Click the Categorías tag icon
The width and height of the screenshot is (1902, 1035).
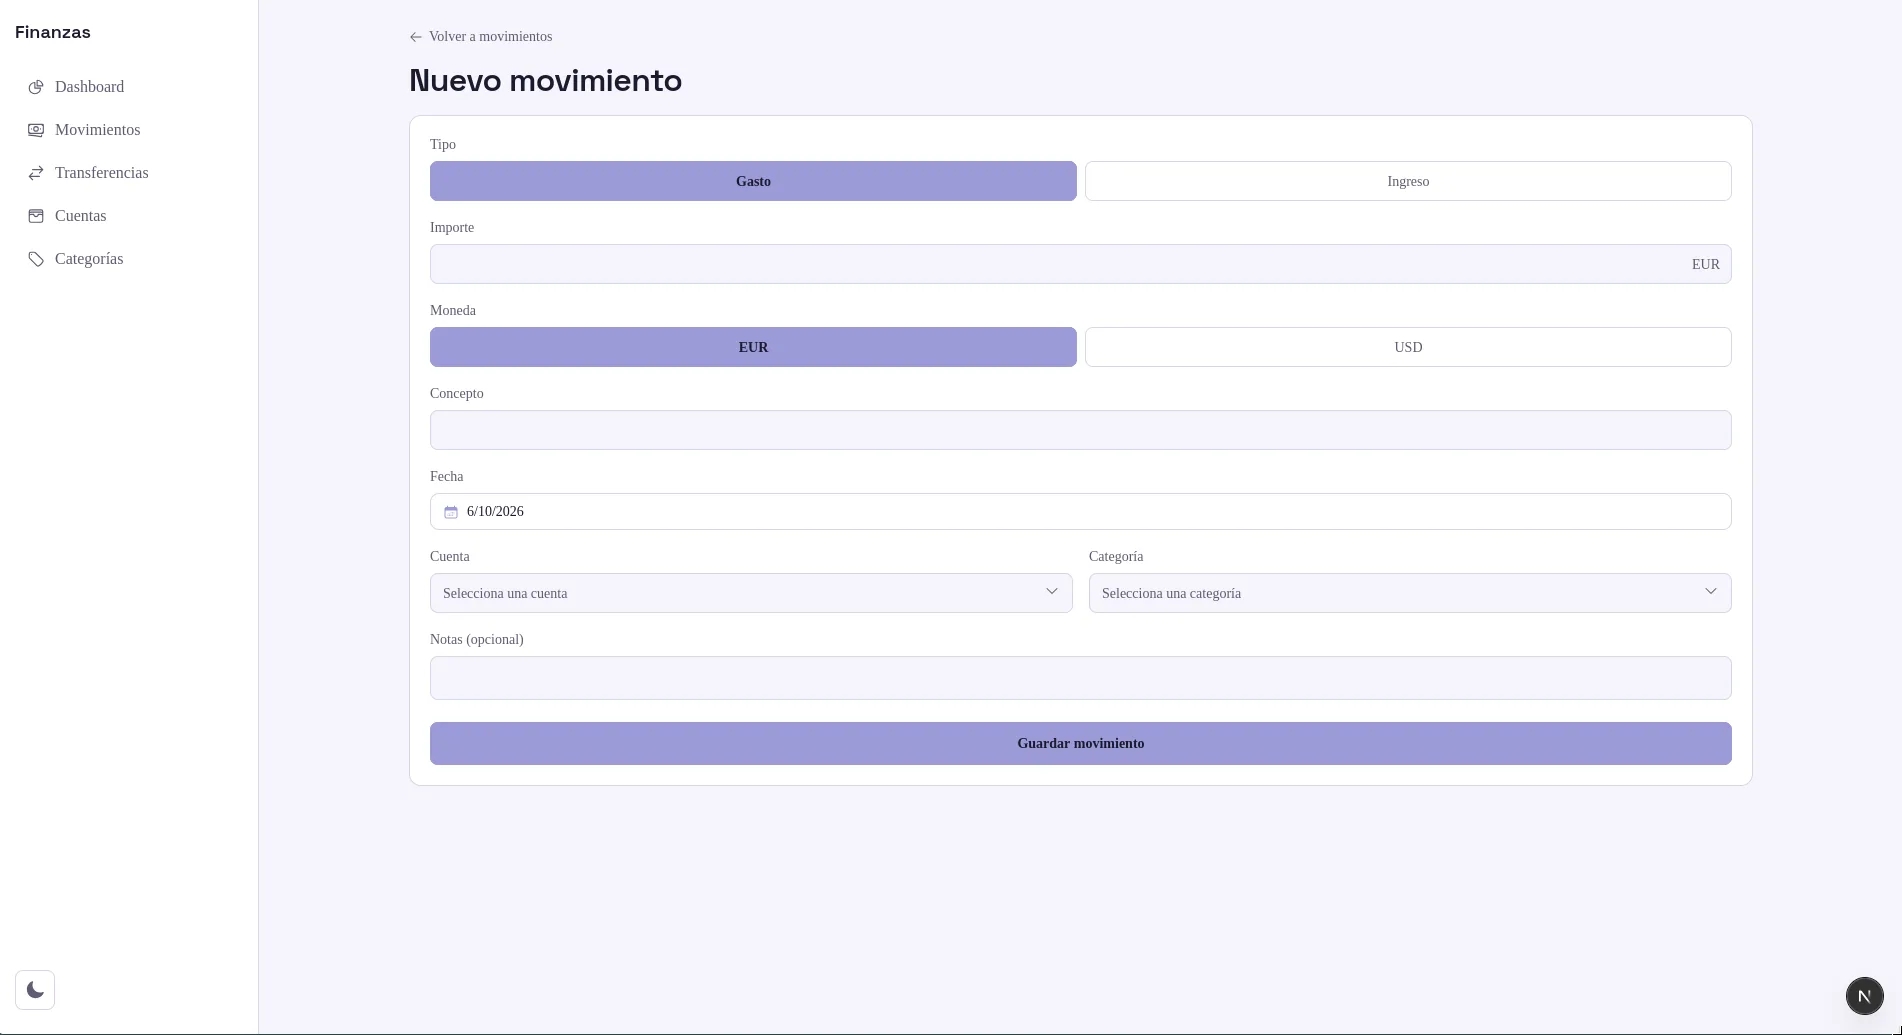pyautogui.click(x=36, y=259)
